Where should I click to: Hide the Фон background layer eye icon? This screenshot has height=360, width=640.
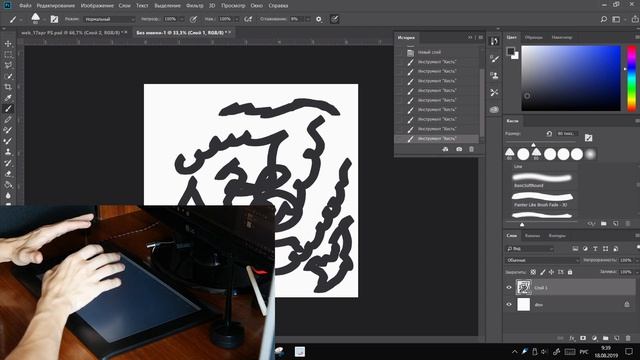coord(509,304)
